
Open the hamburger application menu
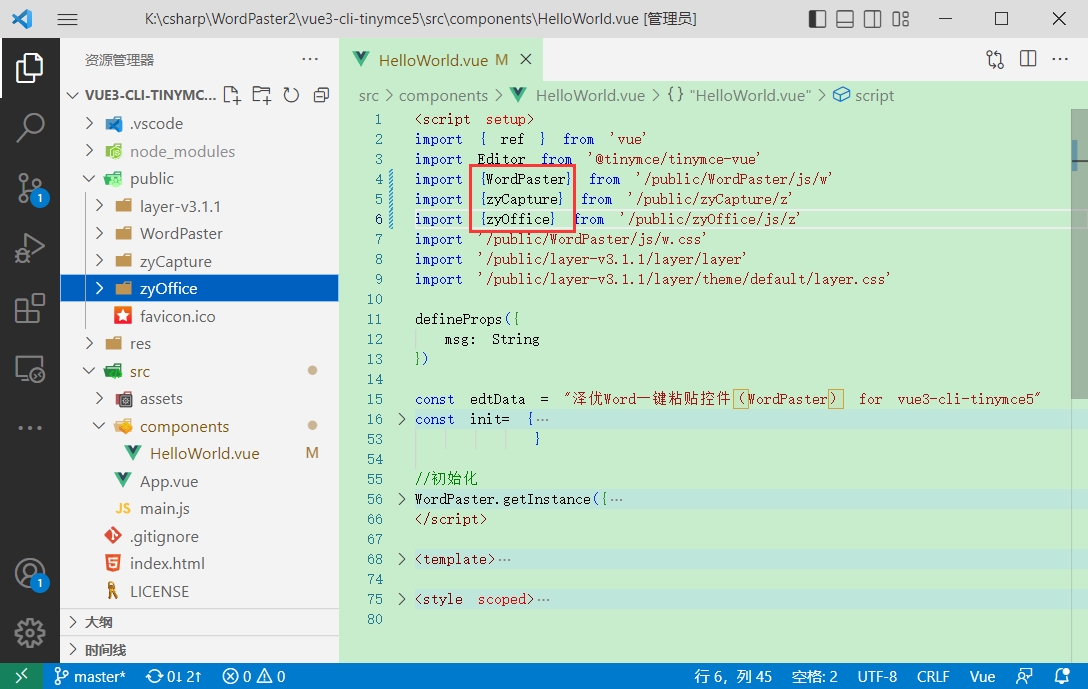67,19
